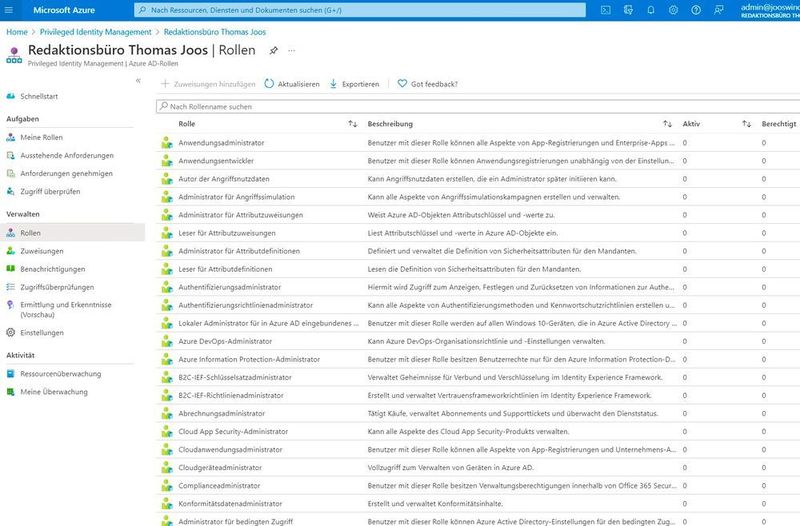Open the Administrator für bedingten Zugriff role

[x=236, y=521]
